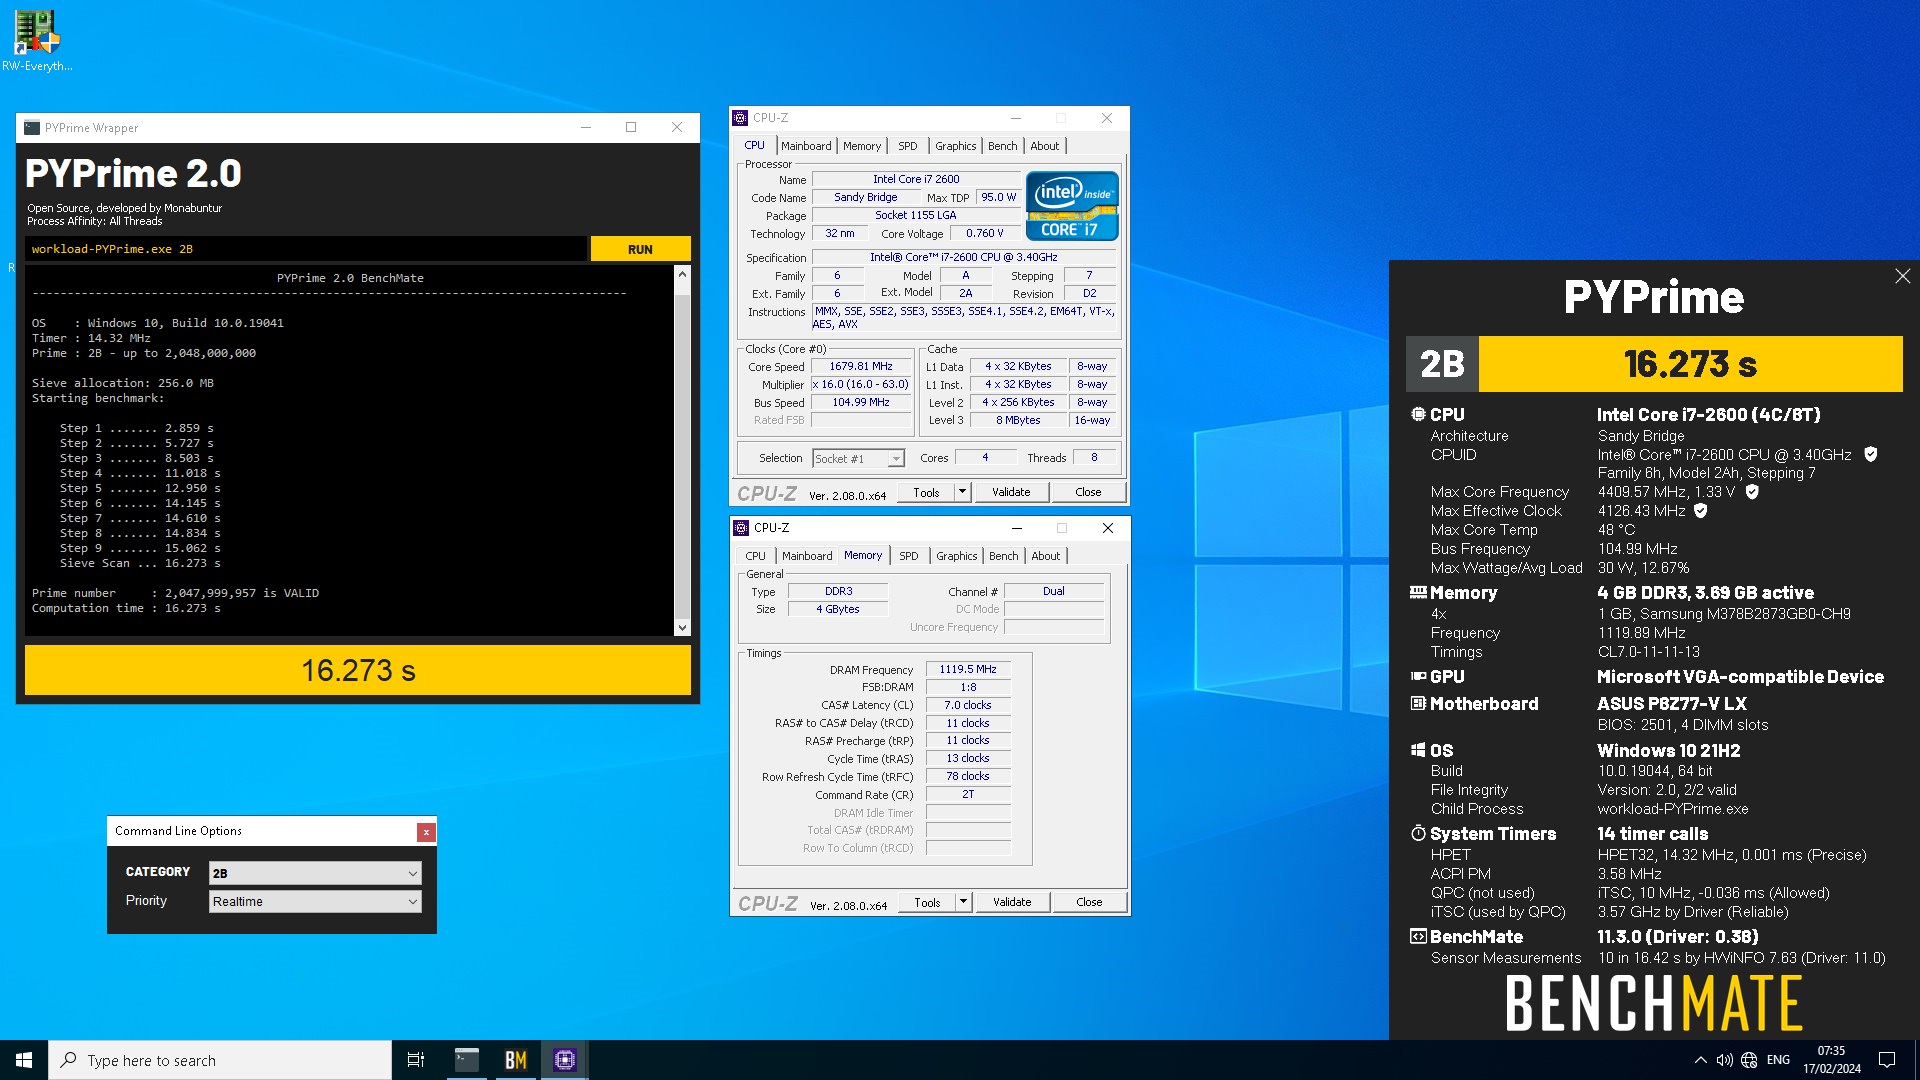Image resolution: width=1920 pixels, height=1080 pixels.
Task: Open BenchMate from the taskbar
Action: [x=516, y=1060]
